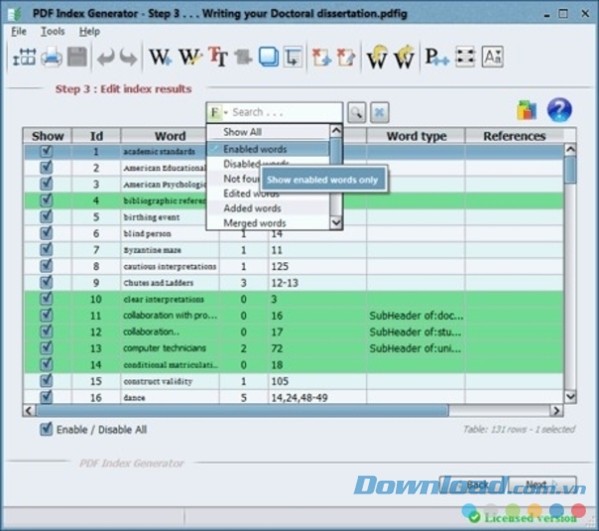Click the blue help question mark

[x=559, y=110]
